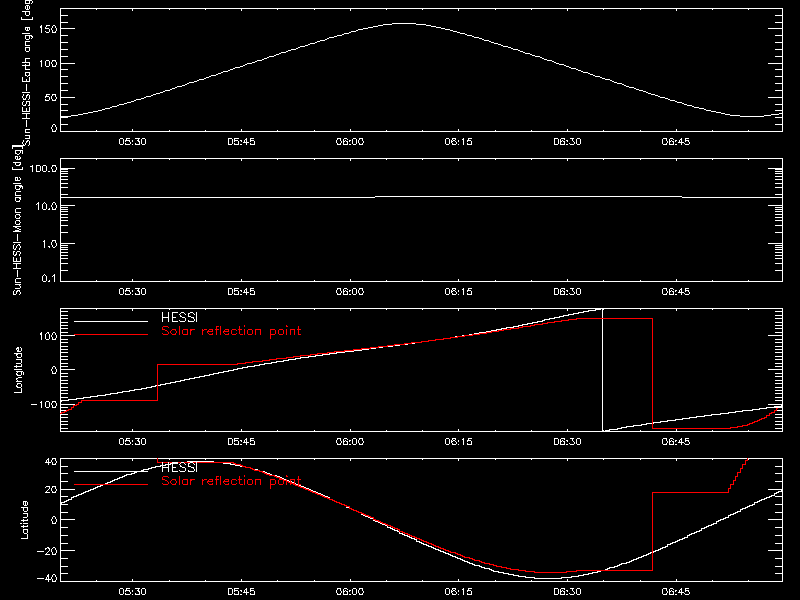The image size is (800, 600).
Task: Click the 0 tick on Latitude axis
Action: 54,520
